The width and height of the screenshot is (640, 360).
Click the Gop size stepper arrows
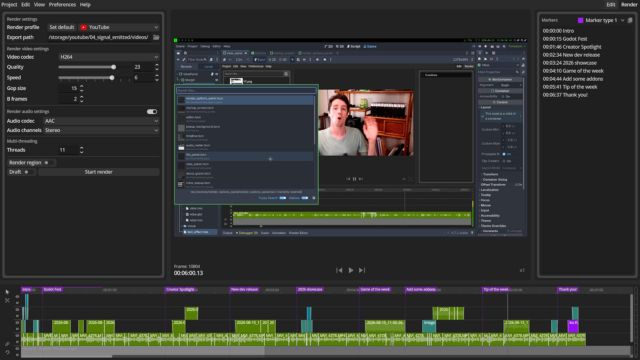[82, 88]
